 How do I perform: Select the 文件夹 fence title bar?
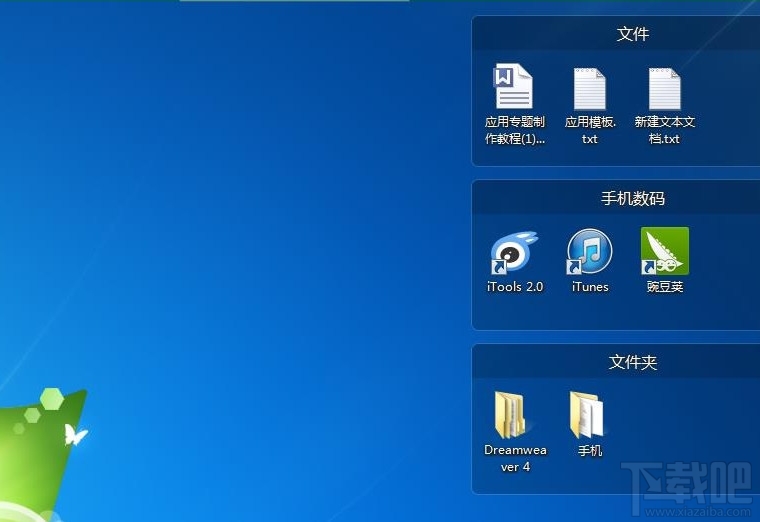(616, 362)
